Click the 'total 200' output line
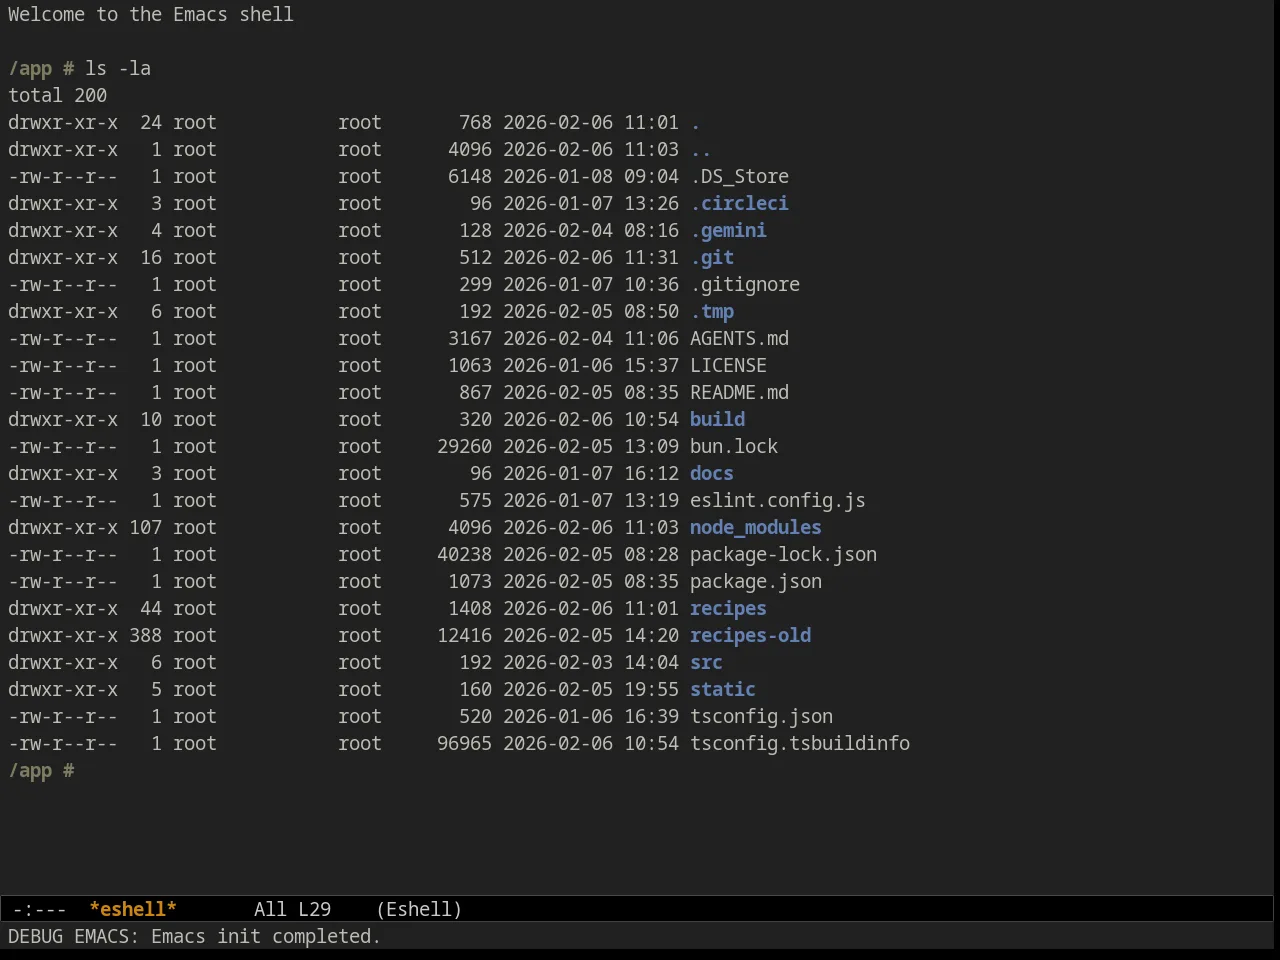This screenshot has width=1280, height=960. [x=57, y=95]
